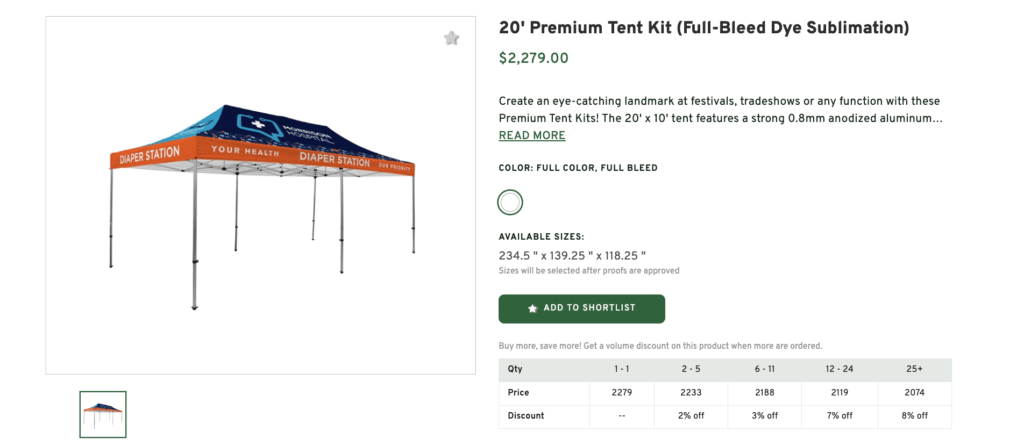
Task: Click the 12 - 24 quantity column header
Action: point(839,369)
